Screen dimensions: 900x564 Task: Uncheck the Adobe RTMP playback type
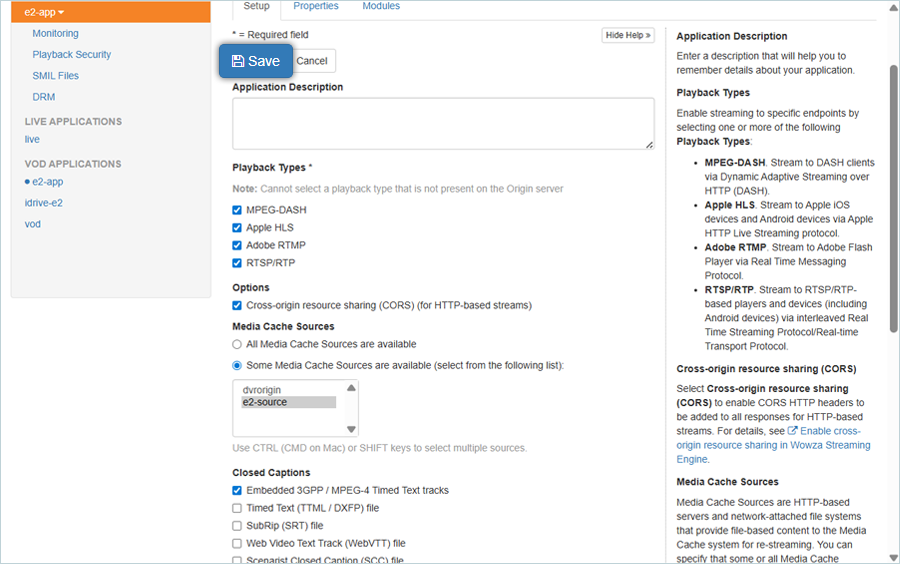click(237, 246)
